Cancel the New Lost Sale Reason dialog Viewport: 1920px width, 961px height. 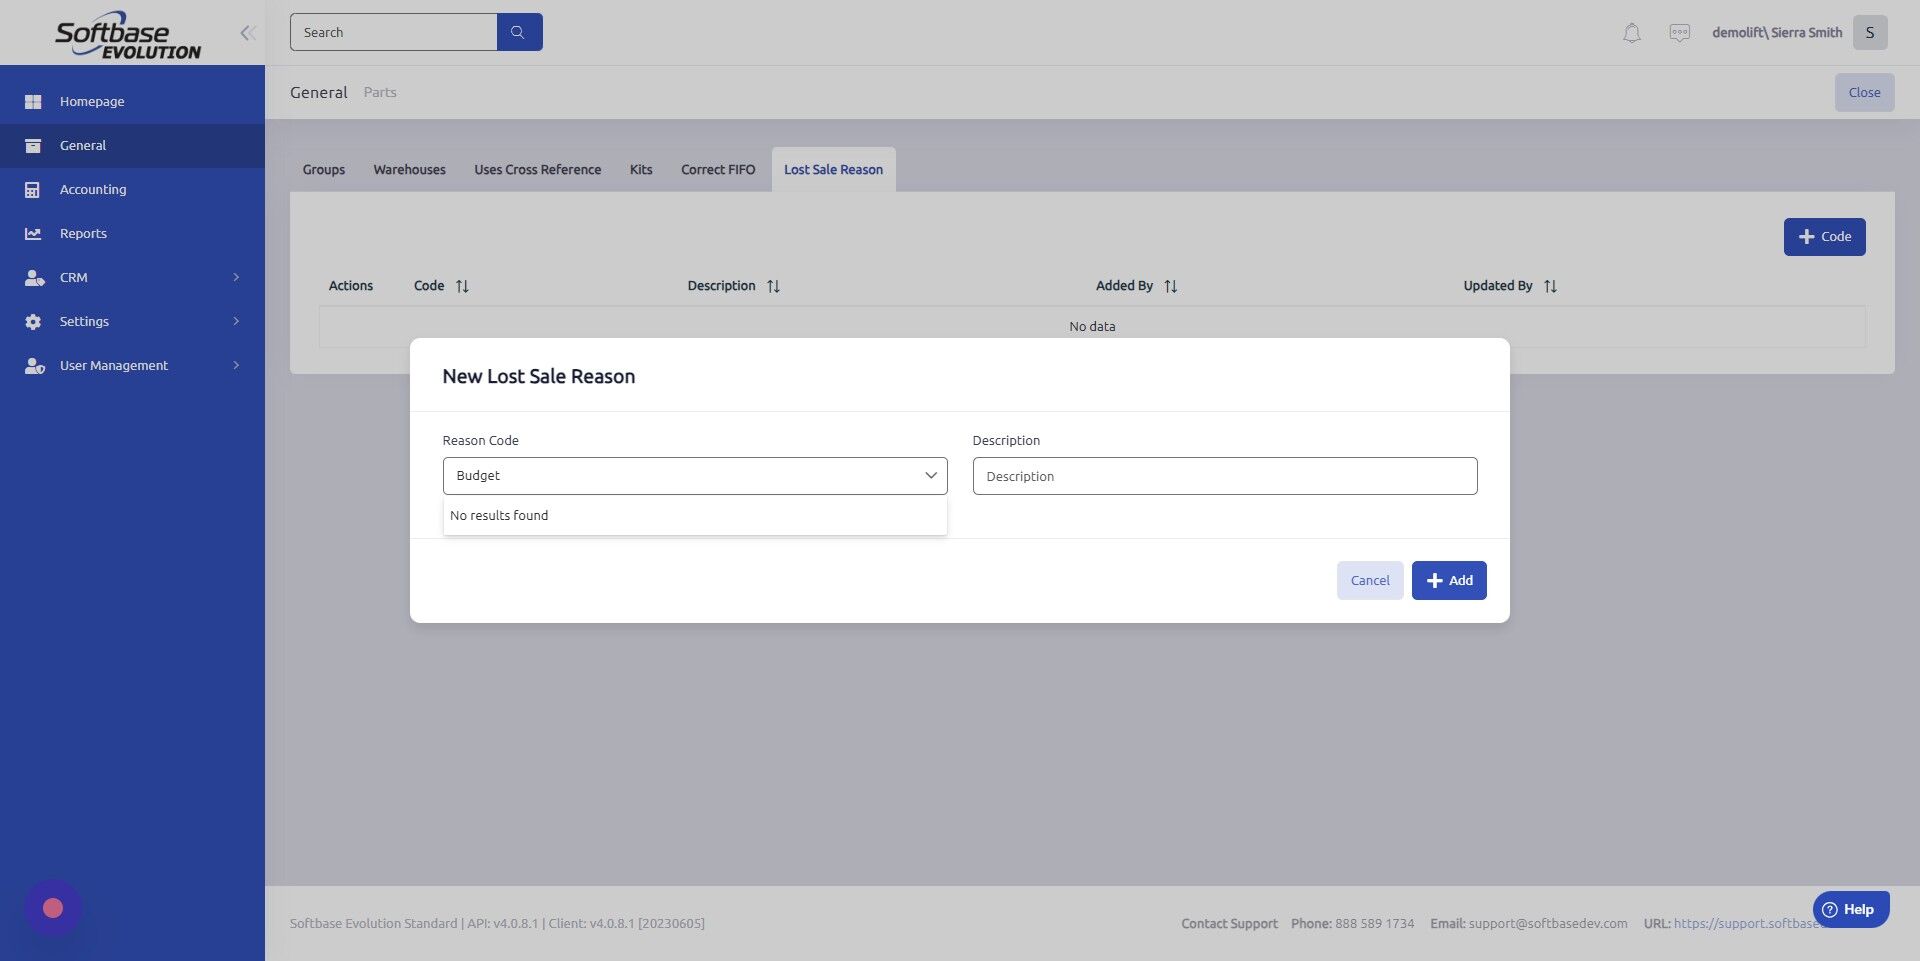1369,580
